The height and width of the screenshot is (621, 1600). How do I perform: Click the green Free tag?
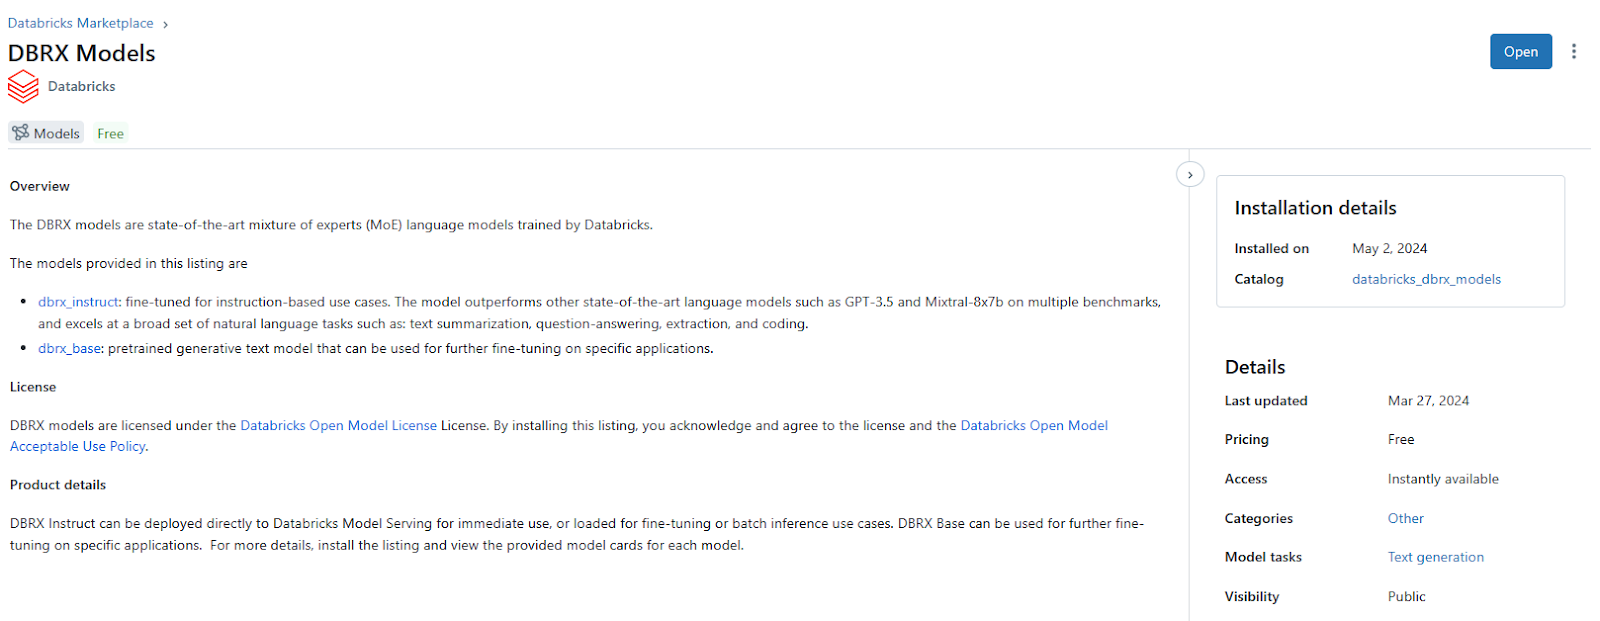click(x=110, y=134)
